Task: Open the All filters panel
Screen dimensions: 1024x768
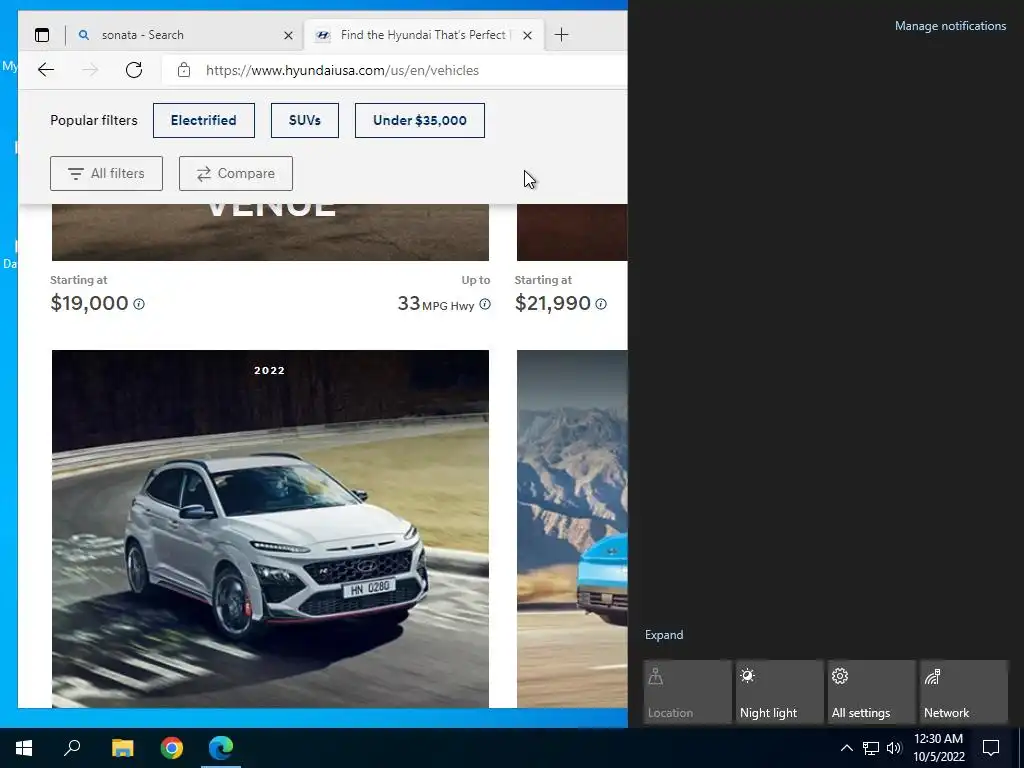Action: [x=106, y=174]
